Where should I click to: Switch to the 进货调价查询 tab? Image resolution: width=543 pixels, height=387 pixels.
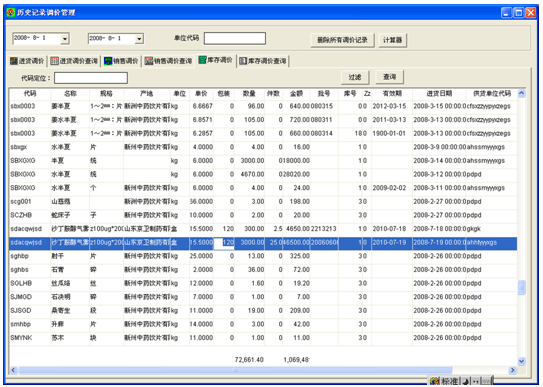[74, 61]
